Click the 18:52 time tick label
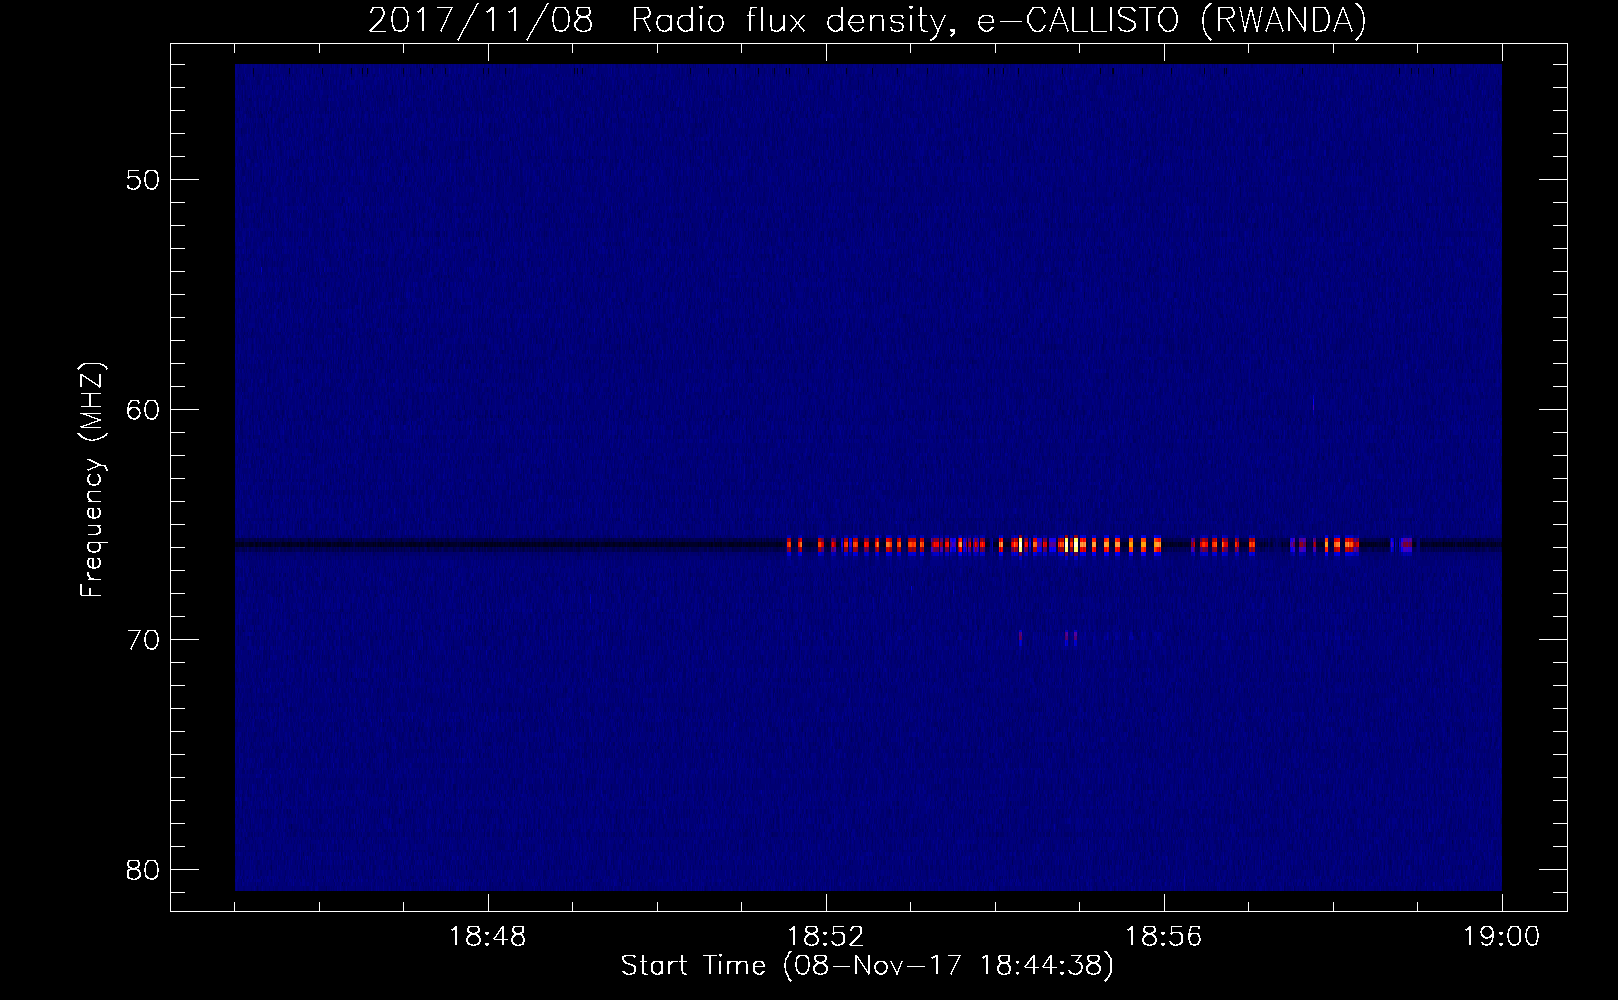1618x1000 pixels. (826, 937)
